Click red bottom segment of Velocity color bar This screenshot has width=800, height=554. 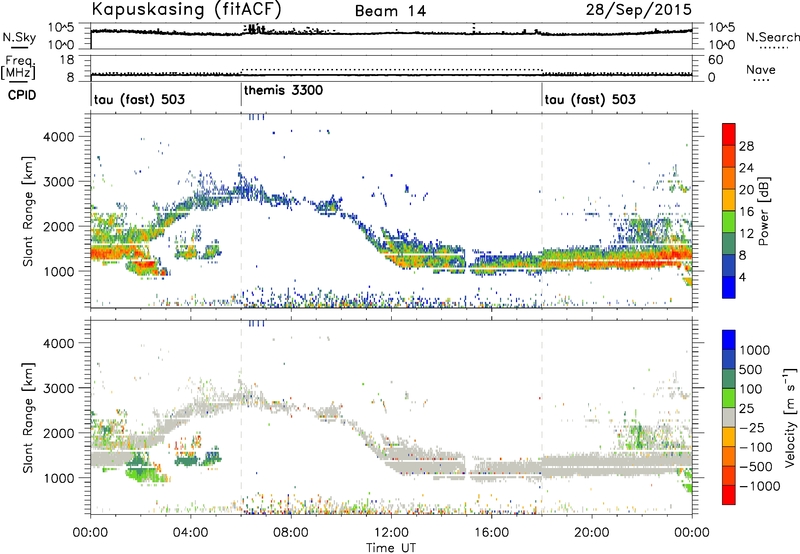[x=729, y=495]
